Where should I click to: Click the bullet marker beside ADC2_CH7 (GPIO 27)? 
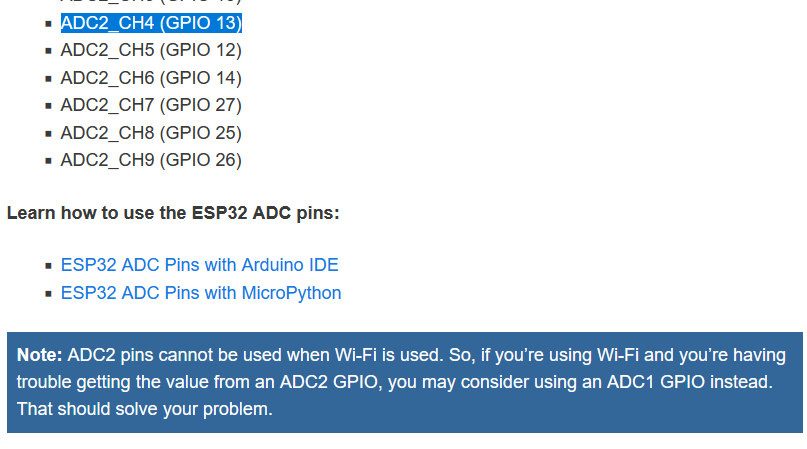coord(48,106)
